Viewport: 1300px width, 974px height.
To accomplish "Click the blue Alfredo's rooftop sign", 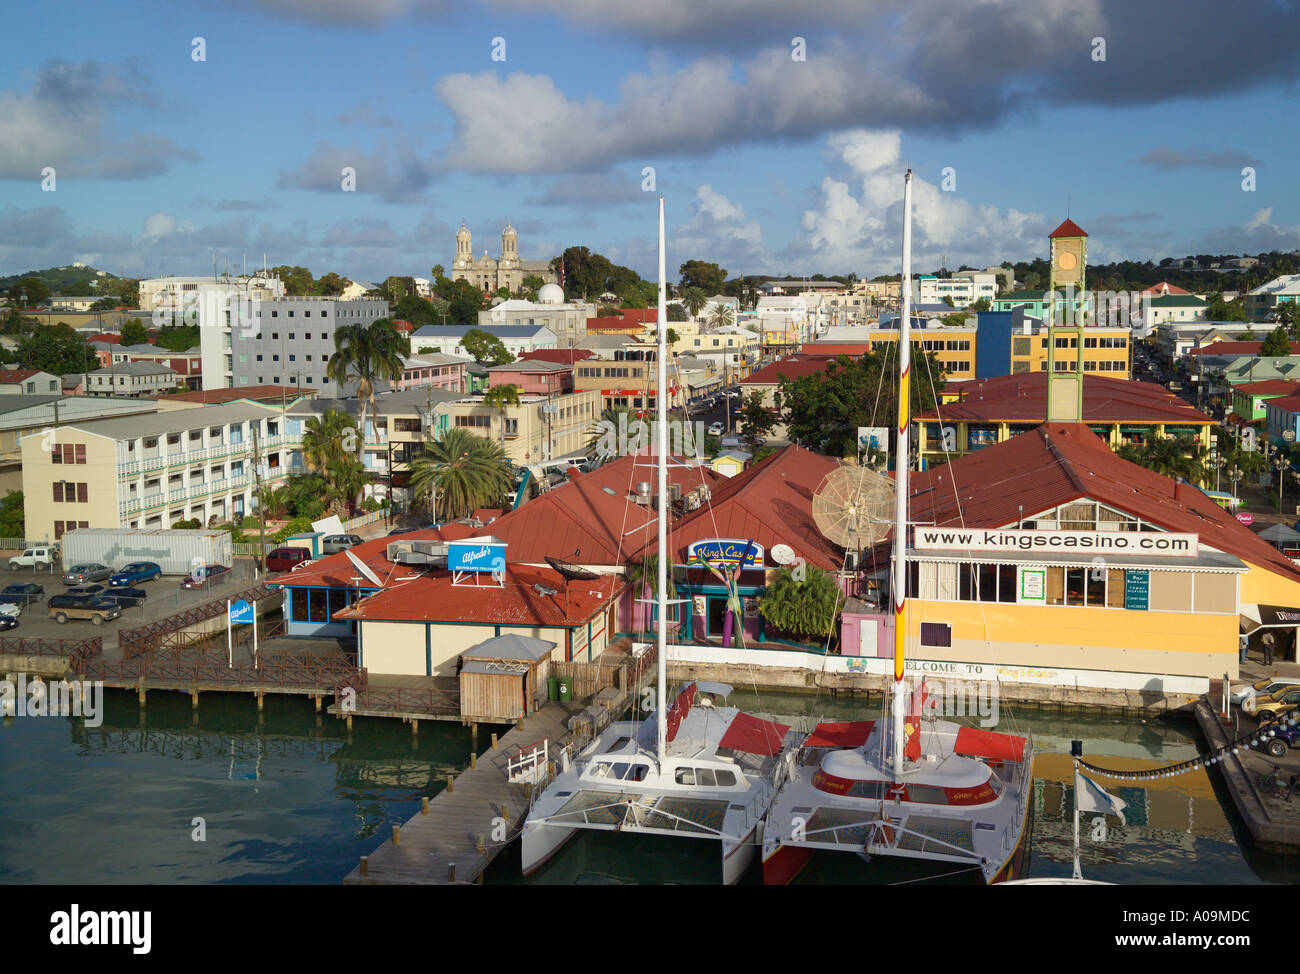I will pos(476,555).
